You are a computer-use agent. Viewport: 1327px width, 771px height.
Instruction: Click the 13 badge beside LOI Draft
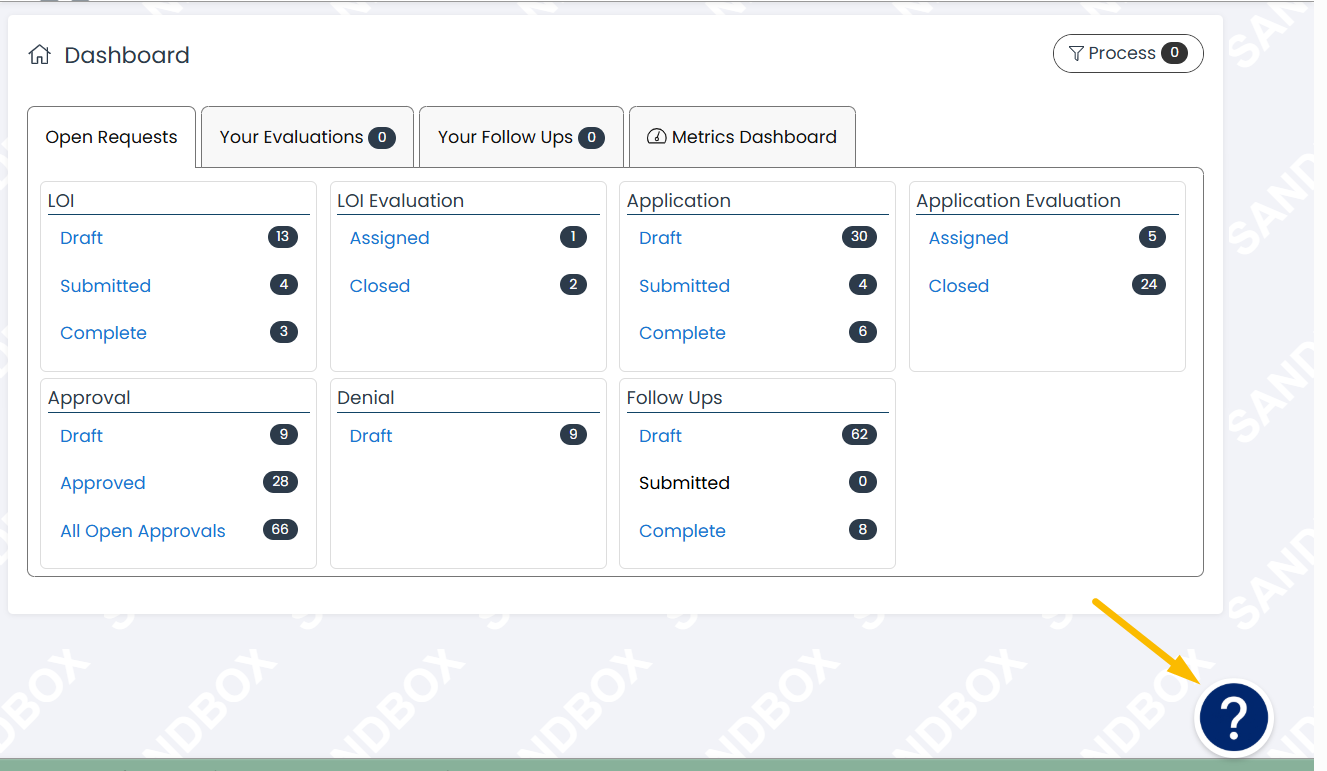(x=283, y=237)
